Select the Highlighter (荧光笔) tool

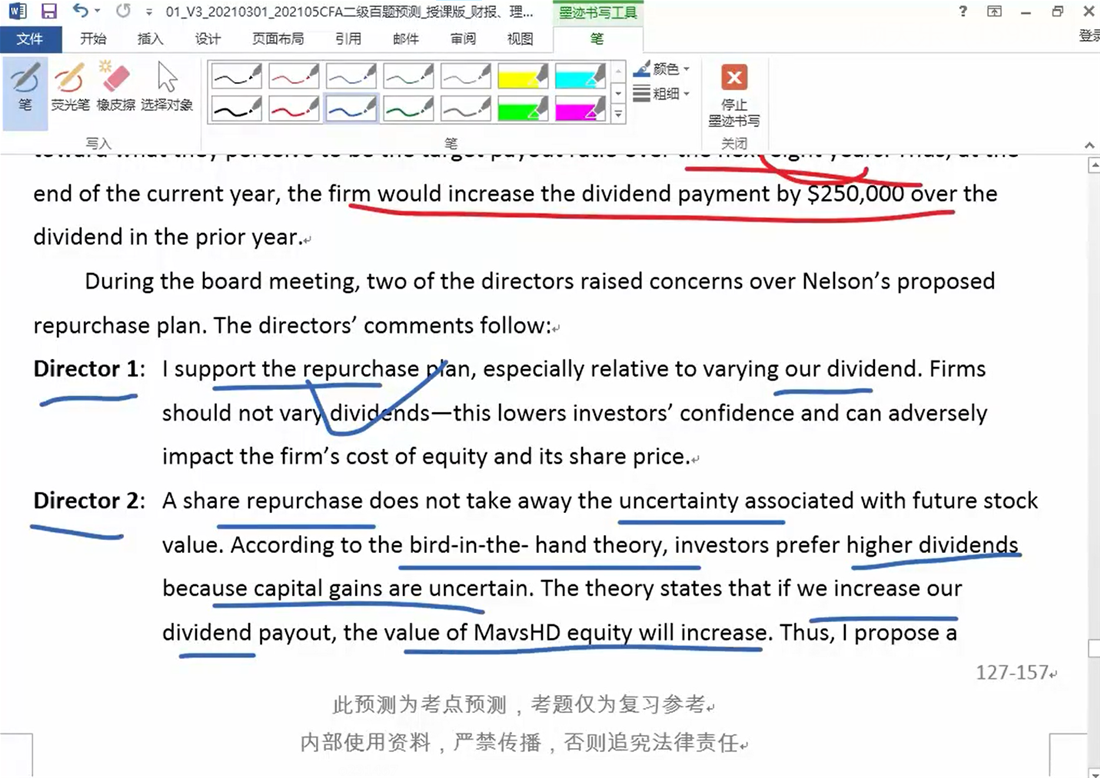70,88
